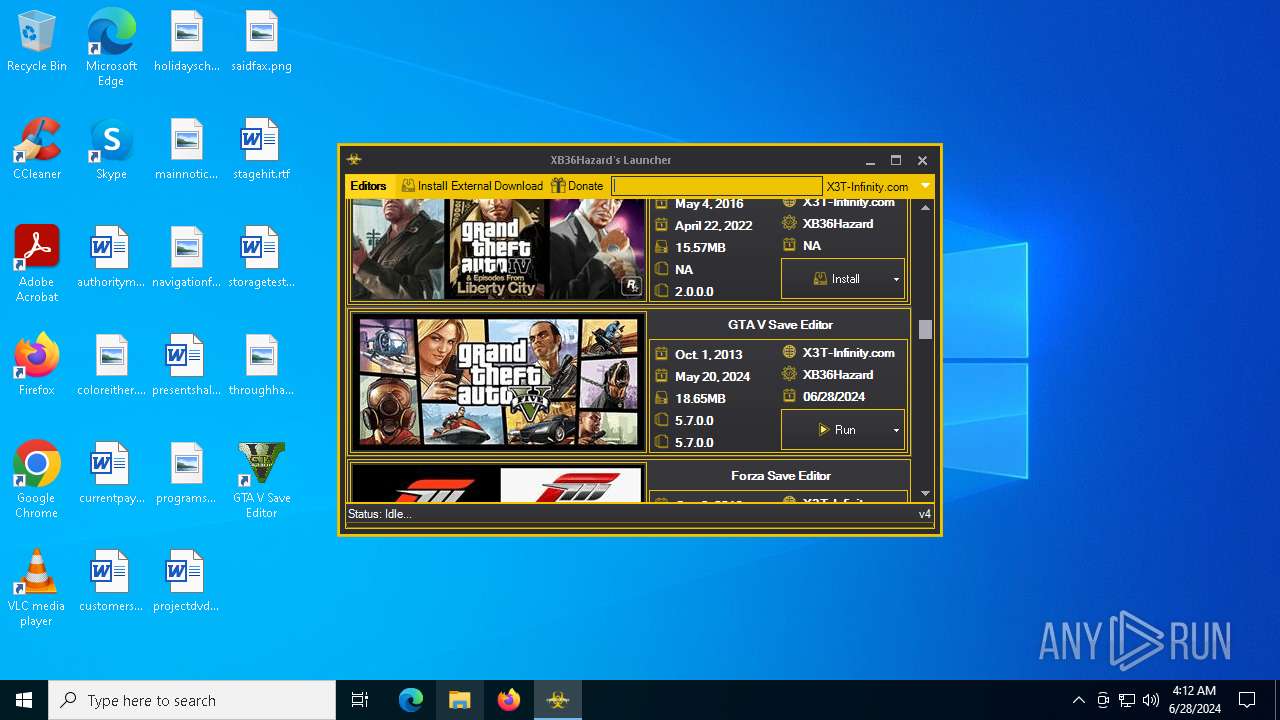This screenshot has width=1280, height=720.
Task: Click the 18.65MB size value
Action: 700,399
